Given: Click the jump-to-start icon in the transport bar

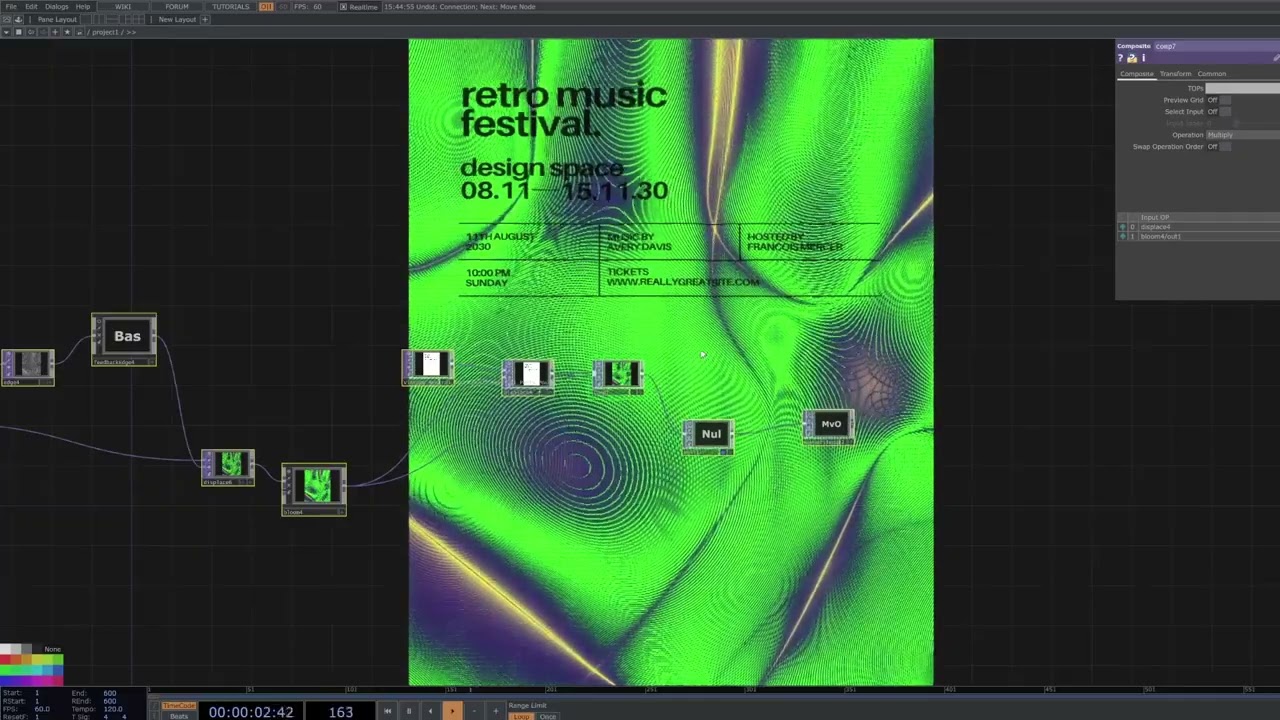Looking at the screenshot, I should point(388,710).
